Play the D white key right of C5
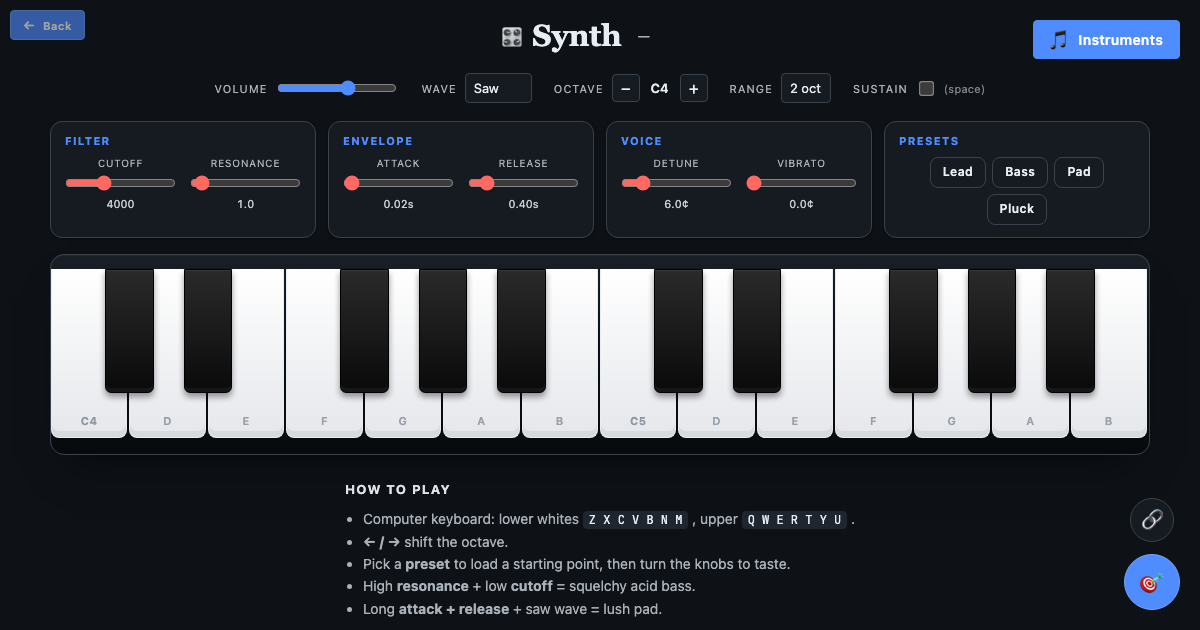Image resolution: width=1200 pixels, height=630 pixels. click(x=716, y=415)
